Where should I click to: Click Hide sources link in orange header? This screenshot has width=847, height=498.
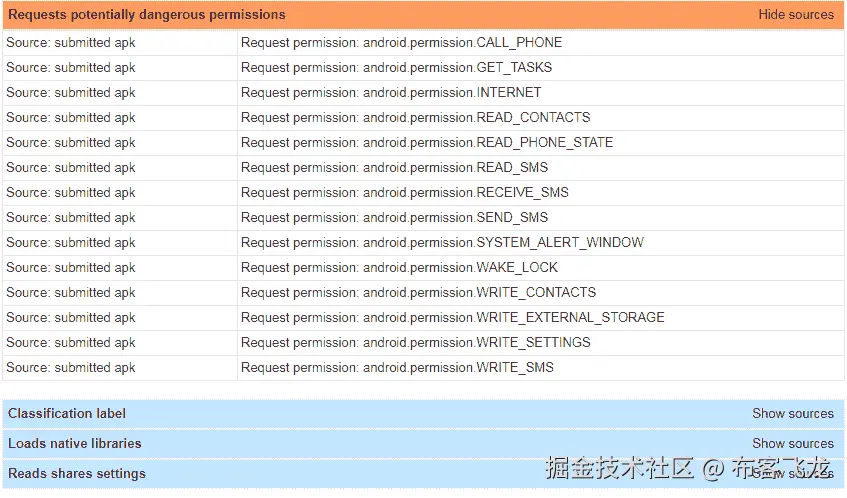coord(795,15)
